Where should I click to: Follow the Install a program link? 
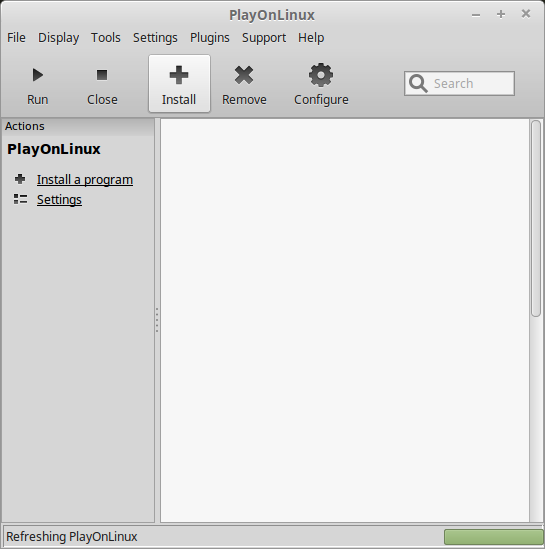click(85, 180)
